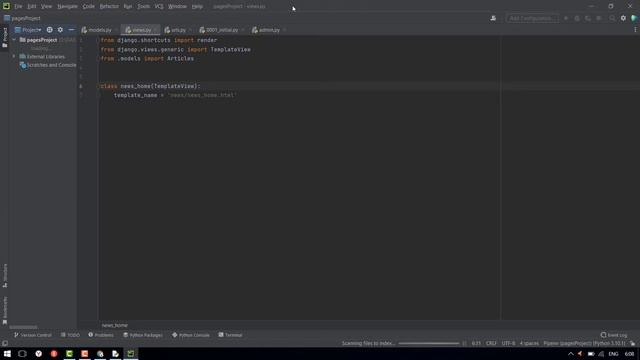The width and height of the screenshot is (640, 360).
Task: Open the Run menu
Action: coord(128,6)
